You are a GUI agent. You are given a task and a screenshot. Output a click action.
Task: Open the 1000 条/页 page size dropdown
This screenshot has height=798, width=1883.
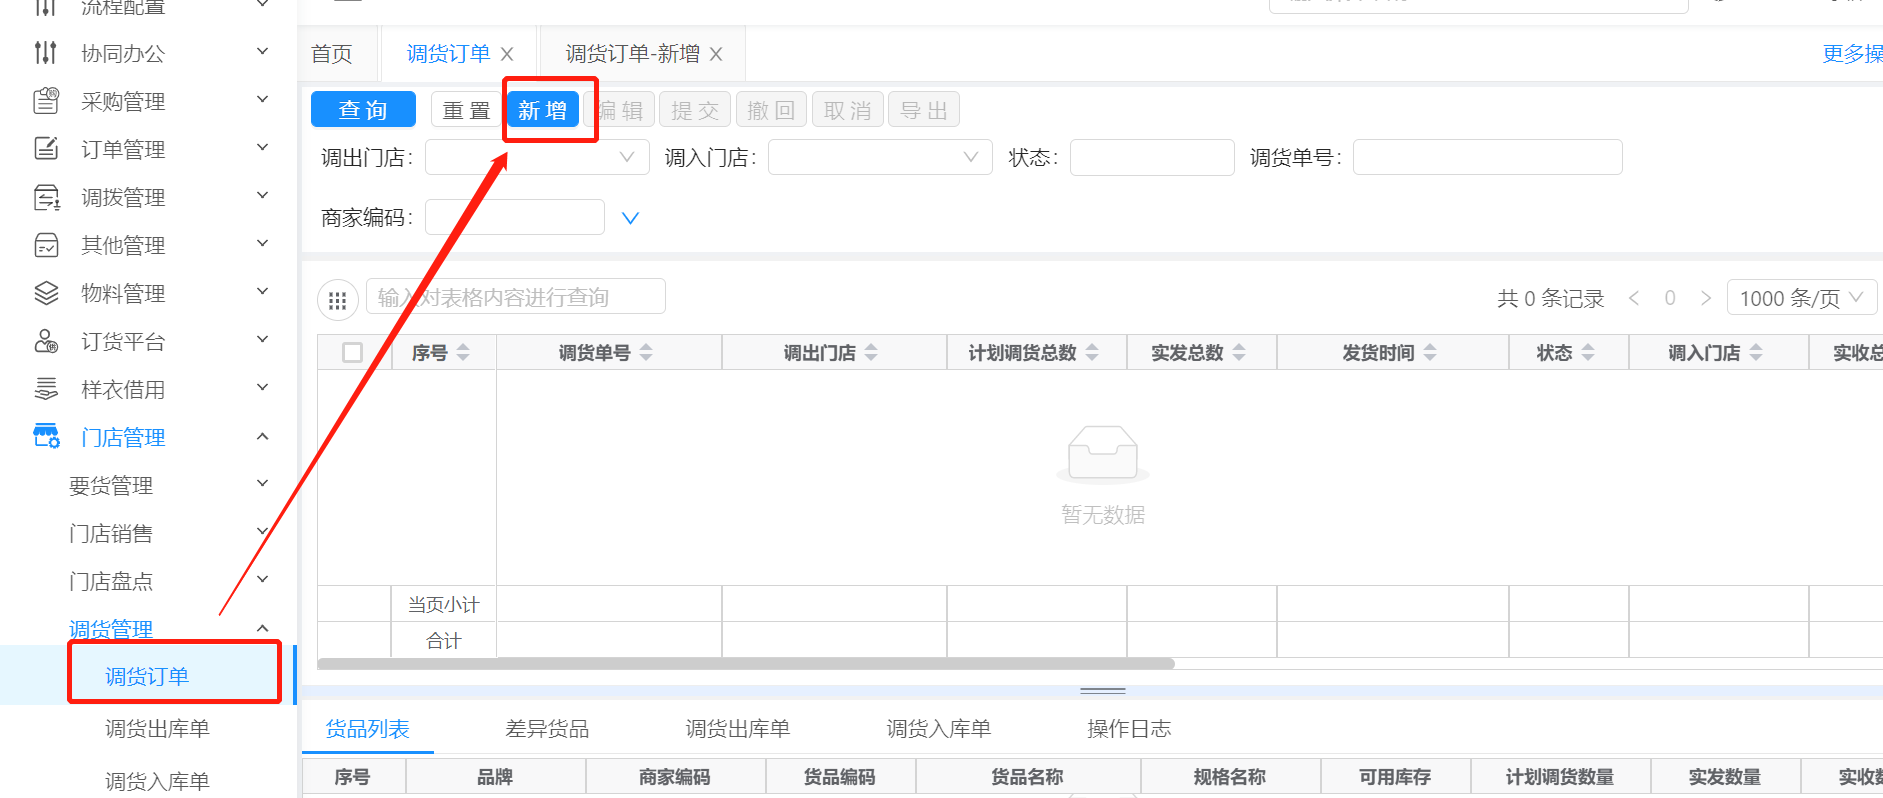coord(1801,298)
